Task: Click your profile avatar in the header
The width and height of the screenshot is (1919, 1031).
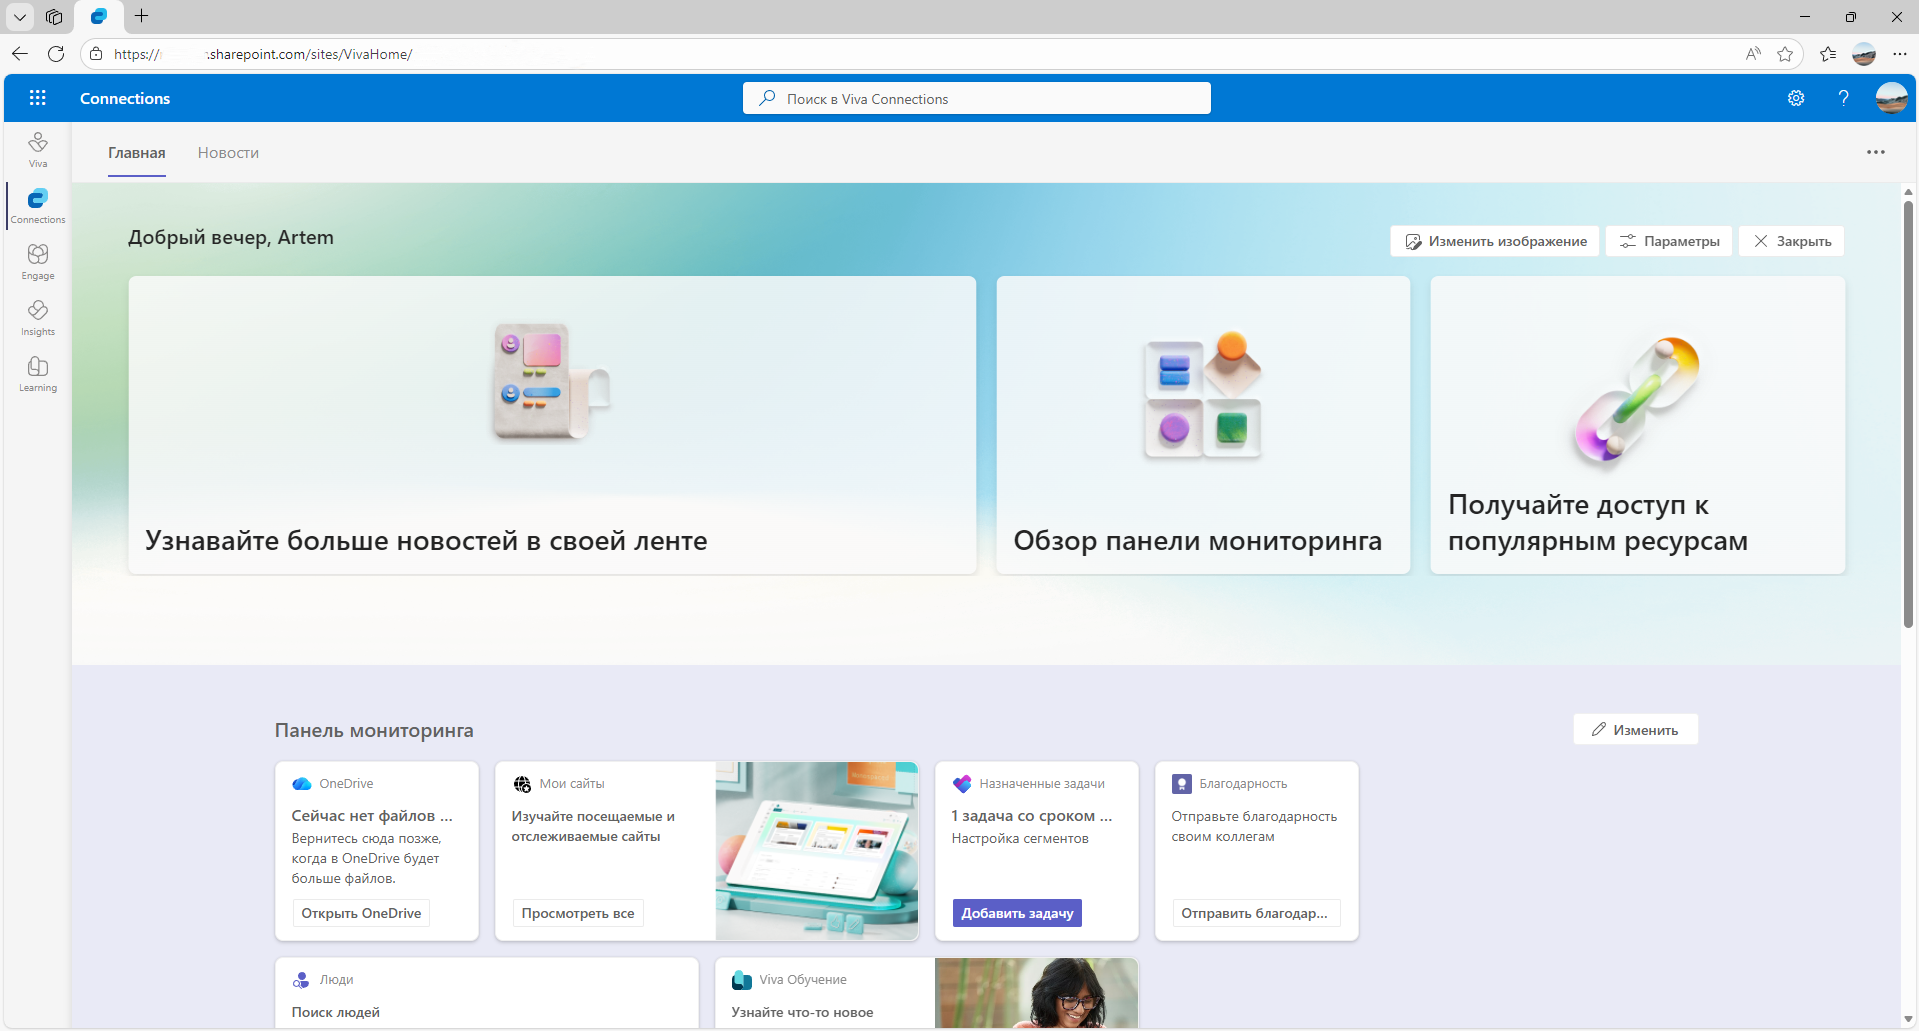Action: (x=1891, y=97)
